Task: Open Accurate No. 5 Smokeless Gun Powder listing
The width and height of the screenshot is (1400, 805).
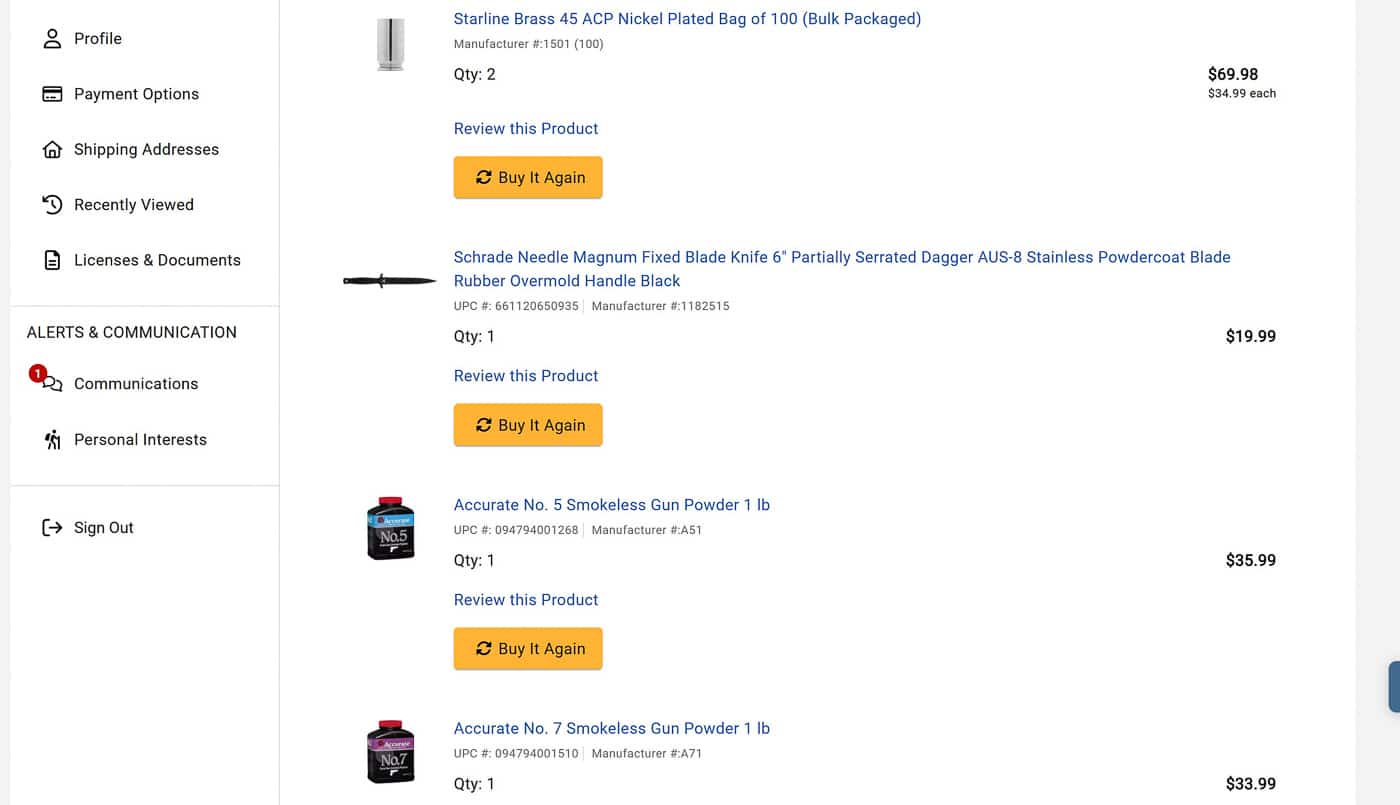Action: (x=611, y=505)
